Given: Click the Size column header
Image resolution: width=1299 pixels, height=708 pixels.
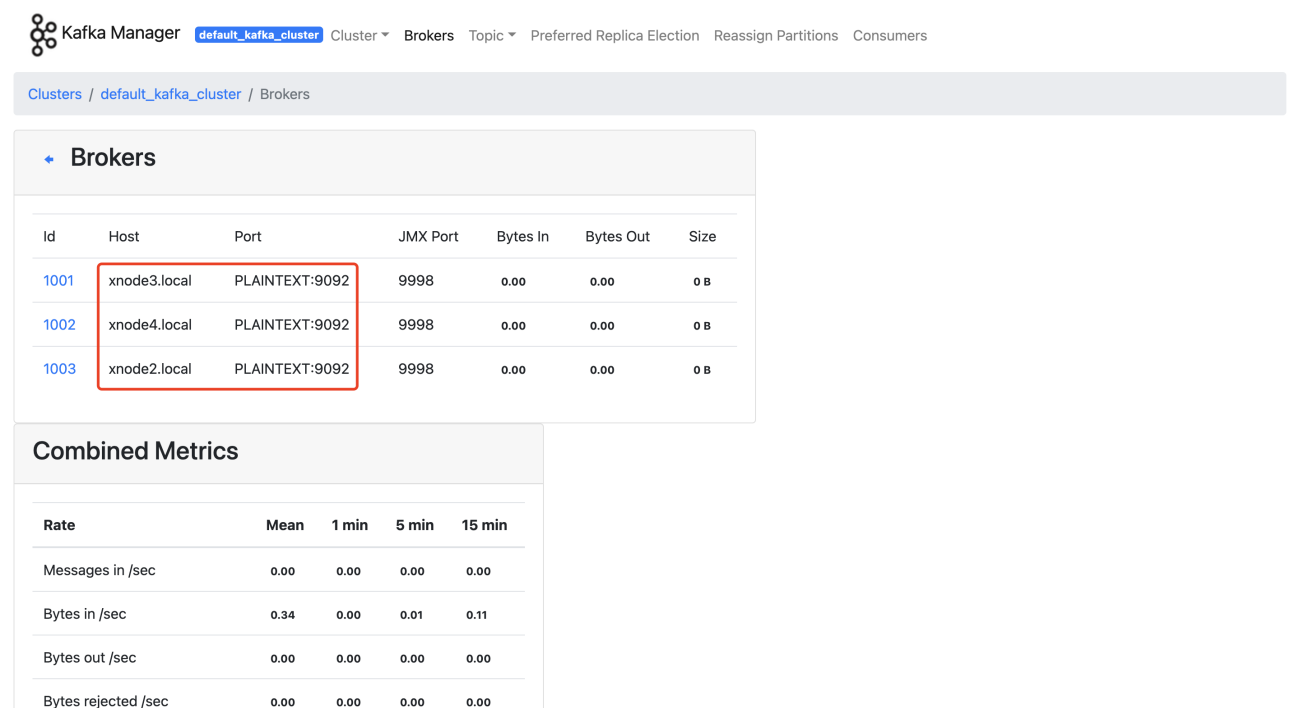Looking at the screenshot, I should [703, 237].
